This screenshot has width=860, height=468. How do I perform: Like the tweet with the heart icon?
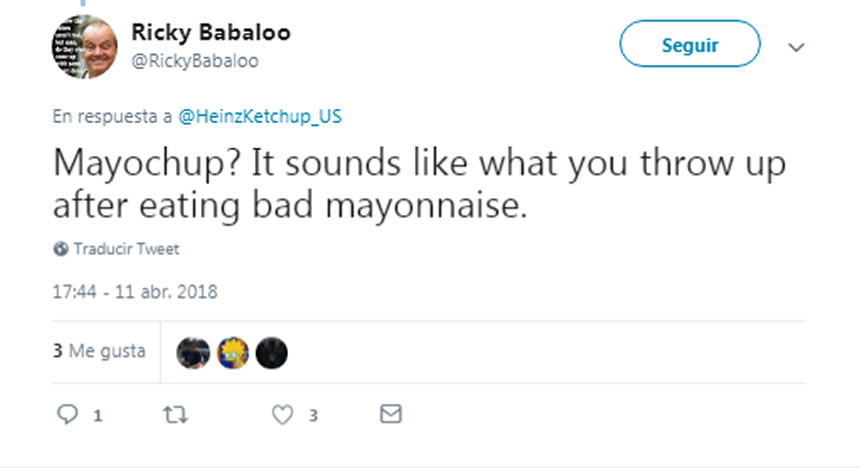[x=284, y=414]
